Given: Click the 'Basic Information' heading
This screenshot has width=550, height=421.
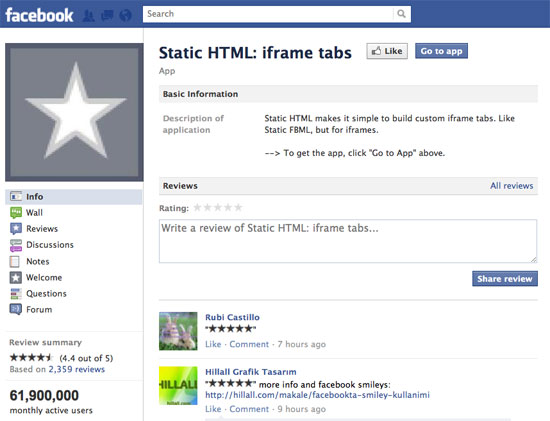Looking at the screenshot, I should [200, 94].
